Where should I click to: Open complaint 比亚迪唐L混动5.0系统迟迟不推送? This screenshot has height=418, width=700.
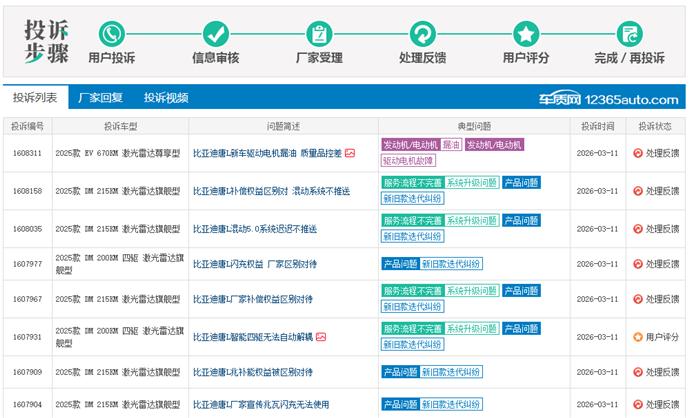254,228
